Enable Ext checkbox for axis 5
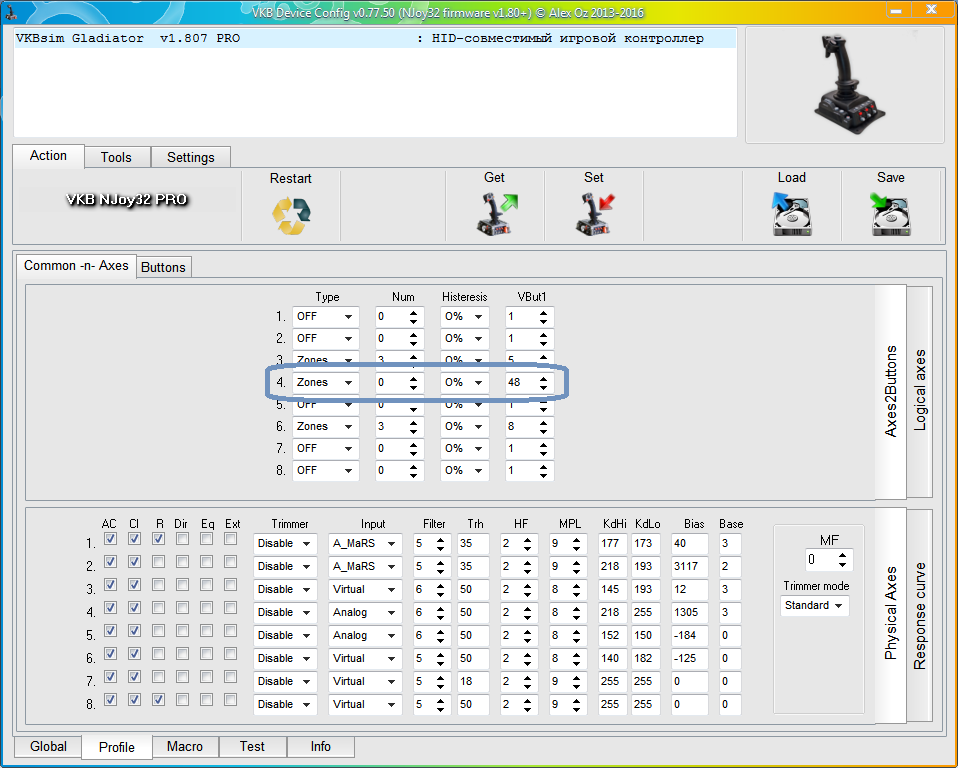The width and height of the screenshot is (958, 768). [x=230, y=631]
